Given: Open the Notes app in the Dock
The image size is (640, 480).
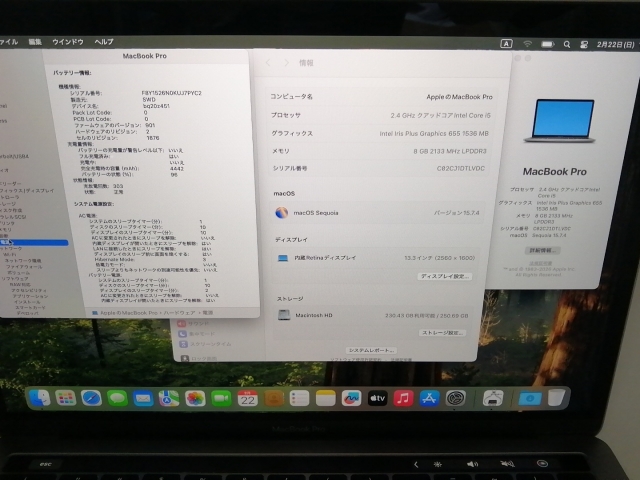Looking at the screenshot, I should click(325, 398).
